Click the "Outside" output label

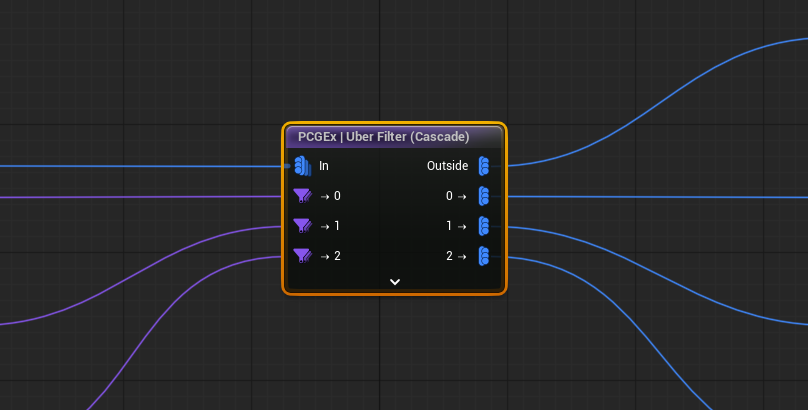point(447,166)
